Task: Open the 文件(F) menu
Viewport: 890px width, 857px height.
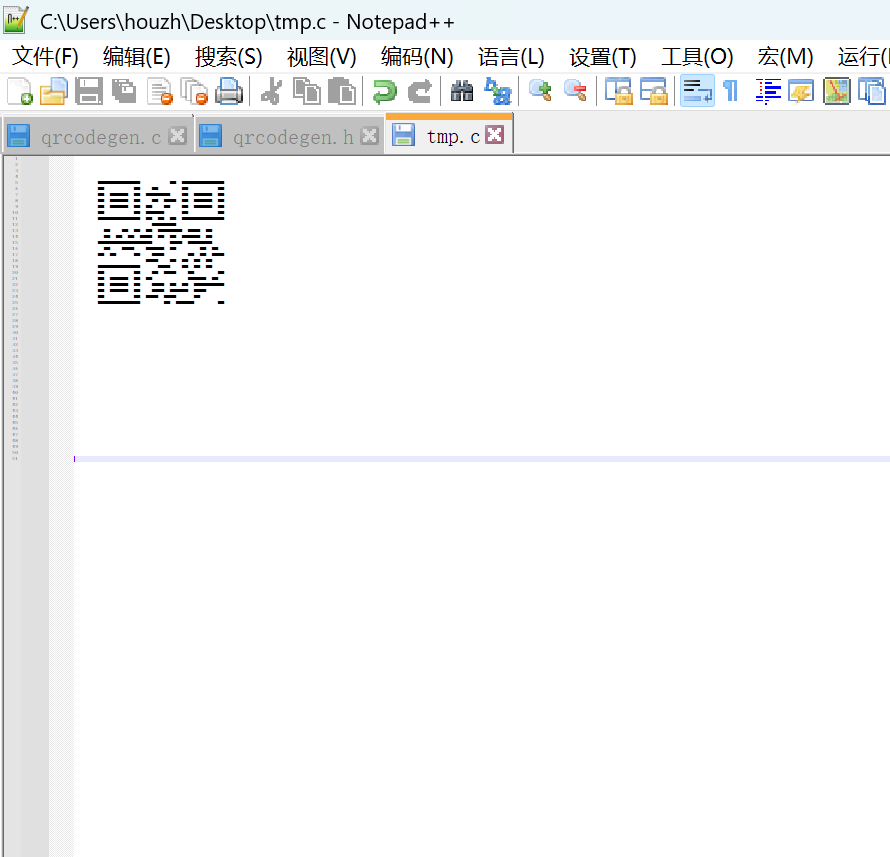Action: coord(45,57)
